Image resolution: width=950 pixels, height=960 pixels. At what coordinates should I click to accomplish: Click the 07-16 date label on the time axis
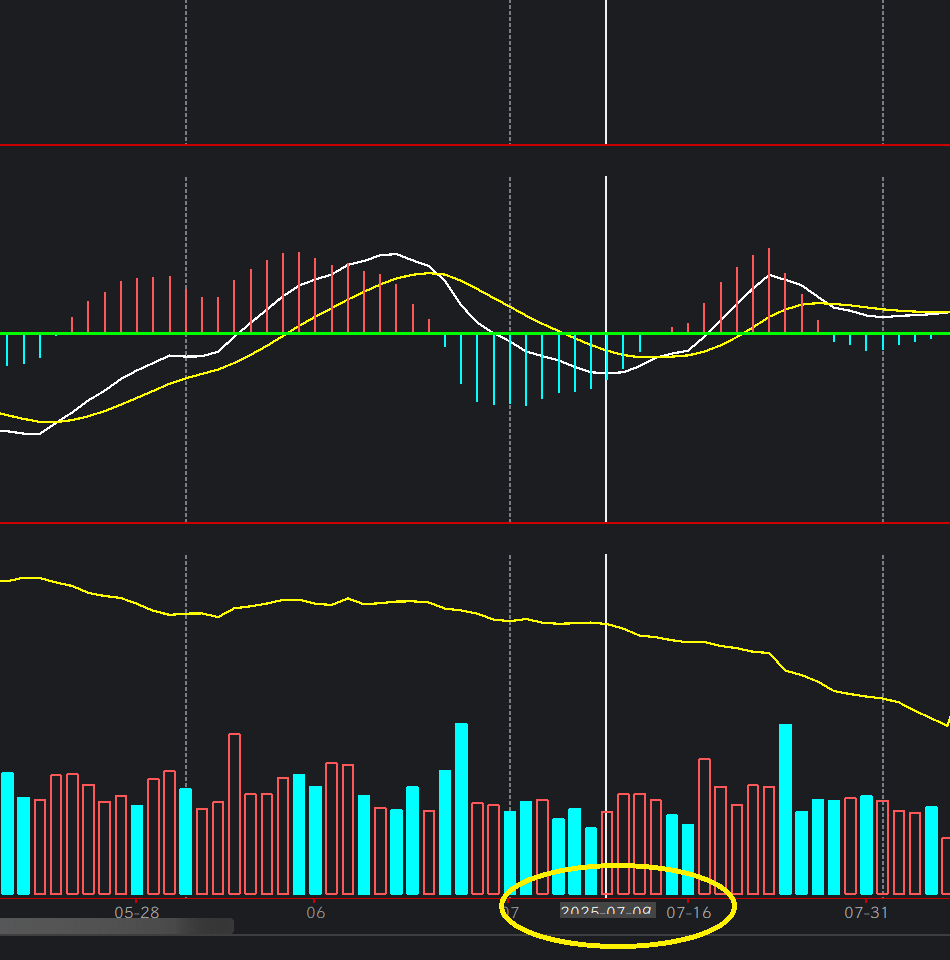pyautogui.click(x=688, y=912)
